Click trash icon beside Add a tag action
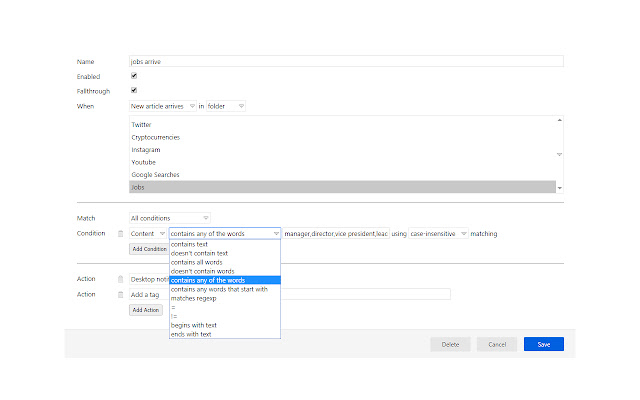This screenshot has width=640, height=400. click(x=121, y=294)
